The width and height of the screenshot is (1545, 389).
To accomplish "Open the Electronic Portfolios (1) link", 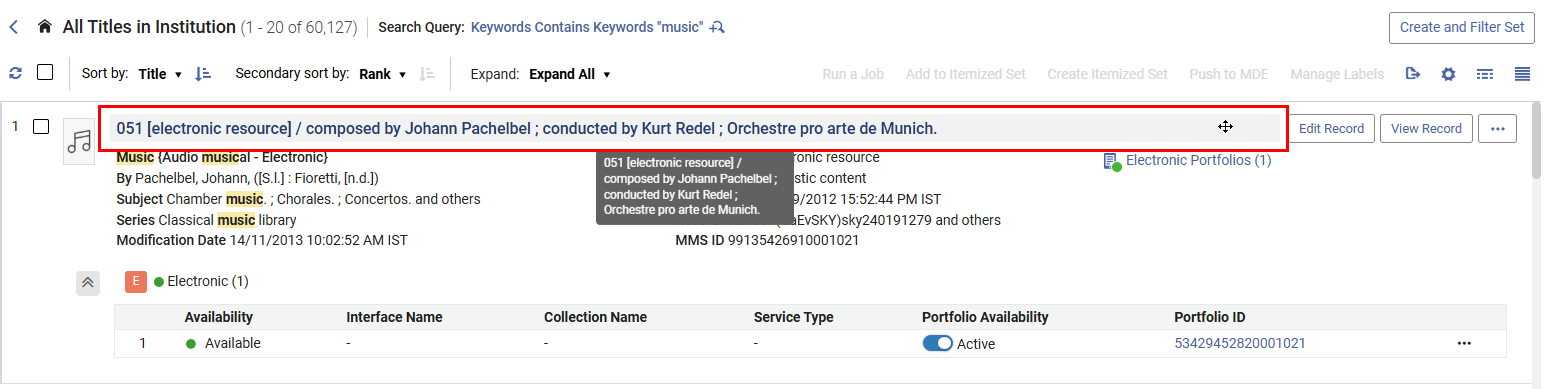I will (1198, 160).
